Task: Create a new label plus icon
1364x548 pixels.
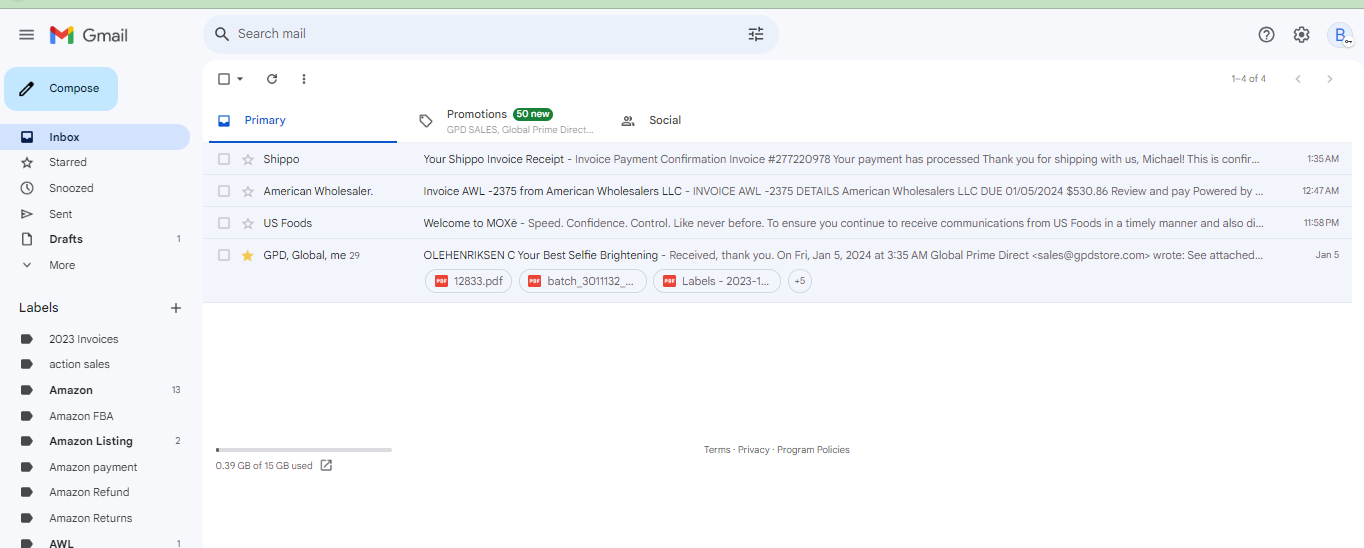Action: point(176,308)
